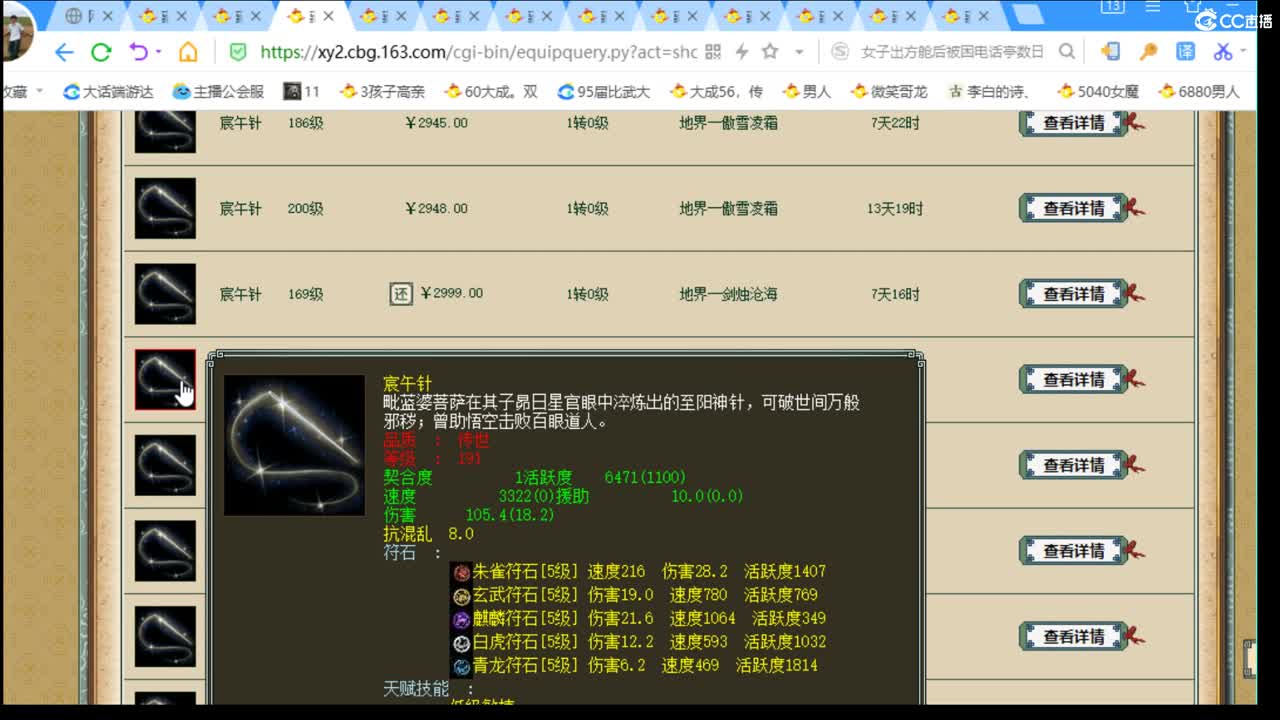Click the green security shield in address bar

[238, 52]
